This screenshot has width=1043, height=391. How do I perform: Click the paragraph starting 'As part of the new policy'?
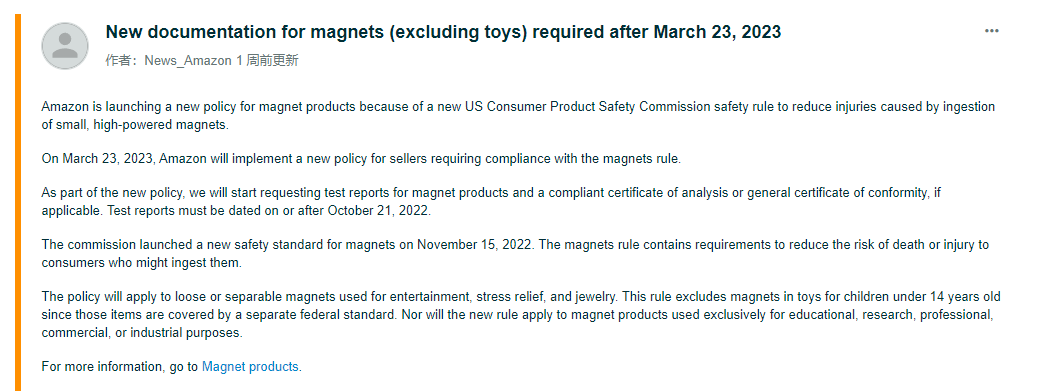click(491, 202)
